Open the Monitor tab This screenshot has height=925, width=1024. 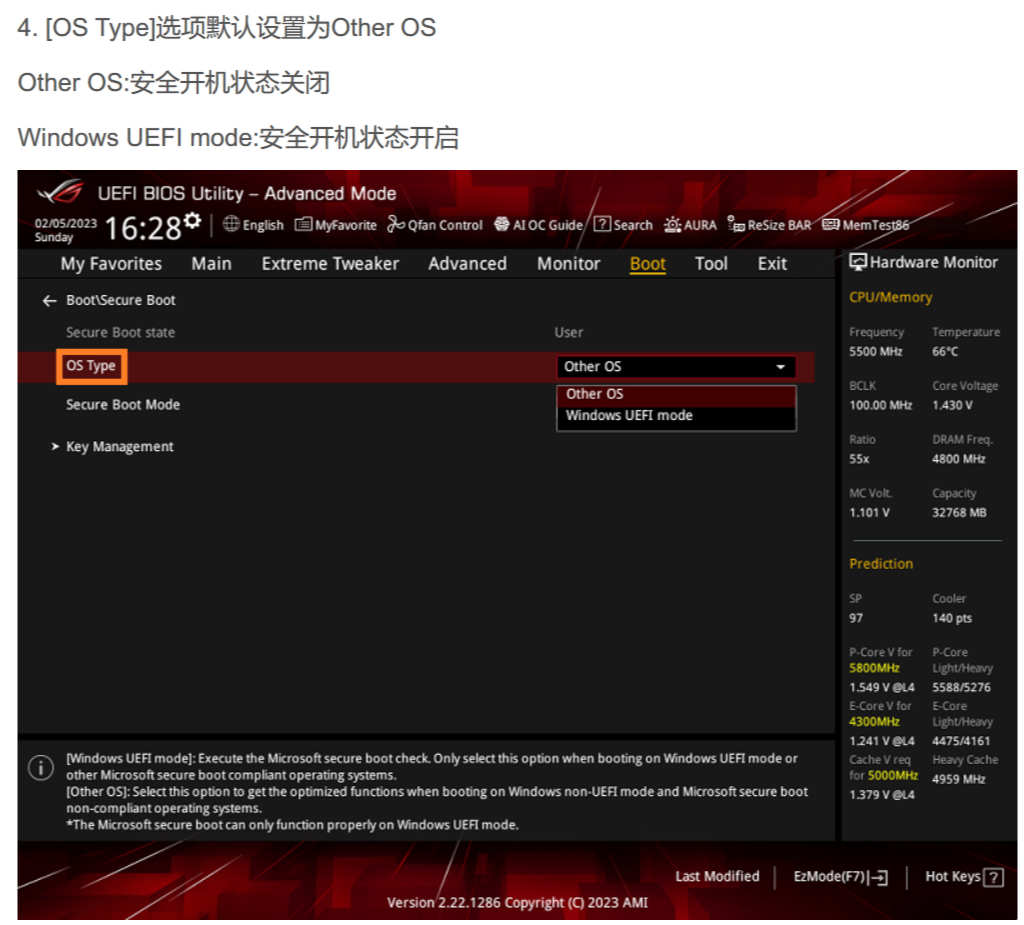click(x=569, y=263)
